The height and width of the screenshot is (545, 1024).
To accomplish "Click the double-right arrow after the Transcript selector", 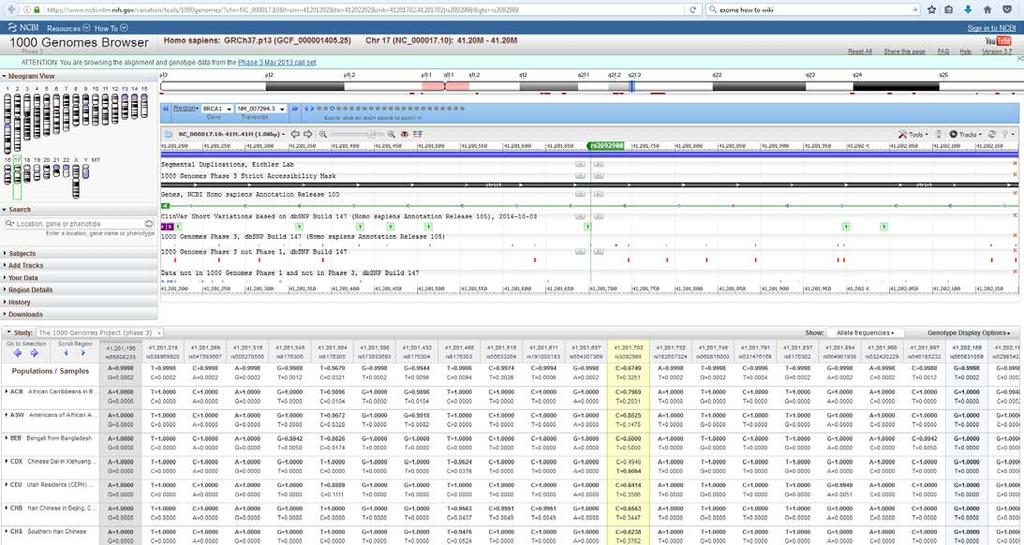I will pyautogui.click(x=295, y=109).
